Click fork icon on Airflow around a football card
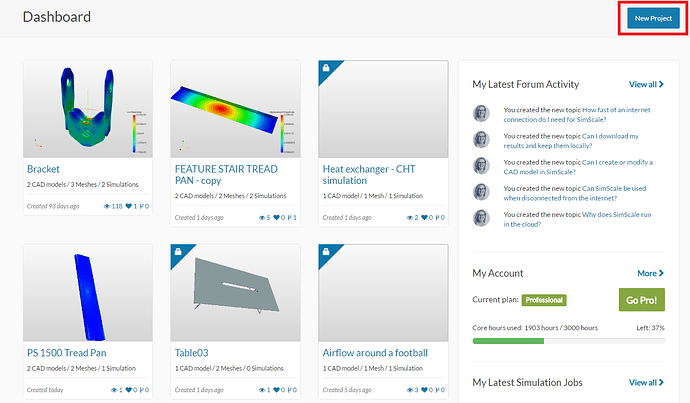Image resolution: width=690 pixels, height=403 pixels. 437,390
